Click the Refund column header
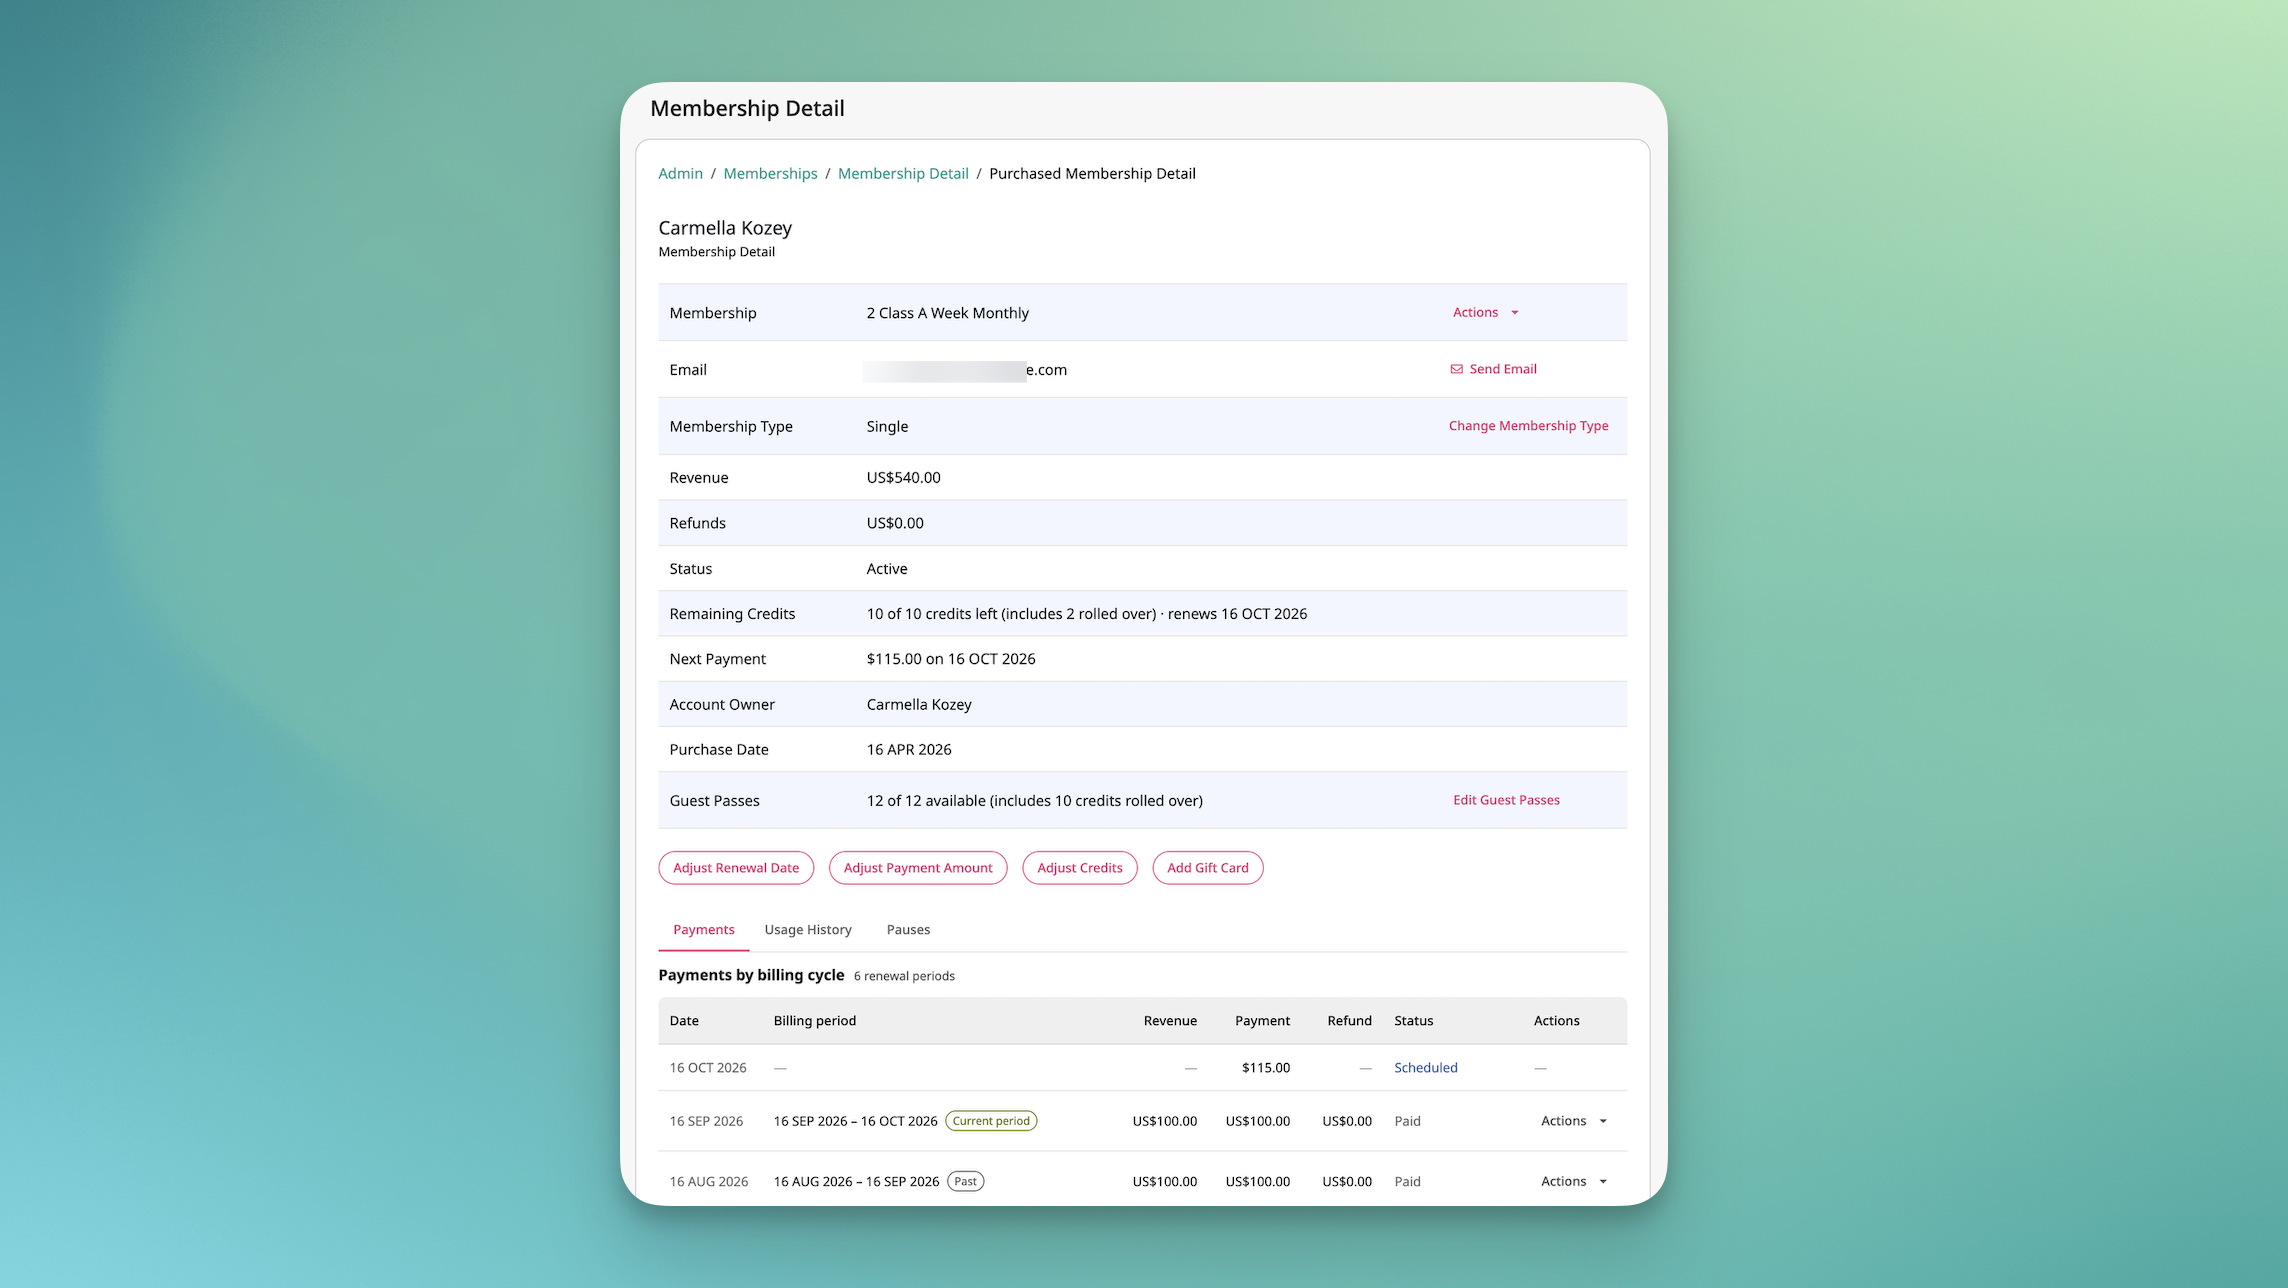Image resolution: width=2288 pixels, height=1288 pixels. pos(1349,1020)
